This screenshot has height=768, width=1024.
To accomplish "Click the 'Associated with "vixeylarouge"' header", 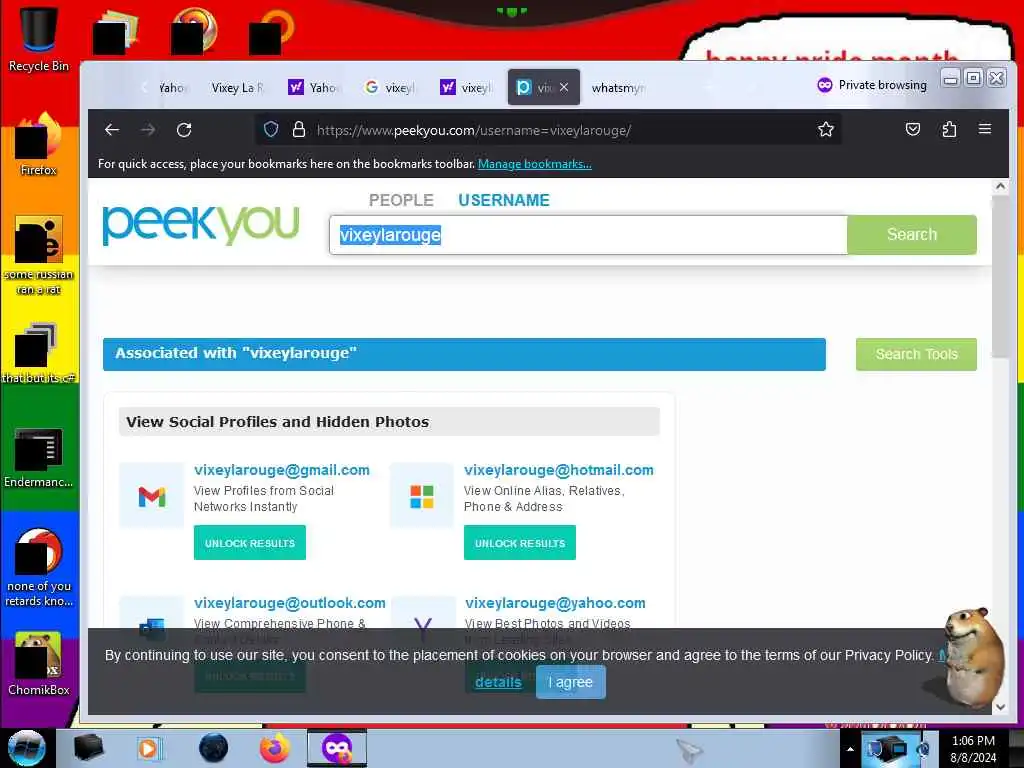I will 464,354.
